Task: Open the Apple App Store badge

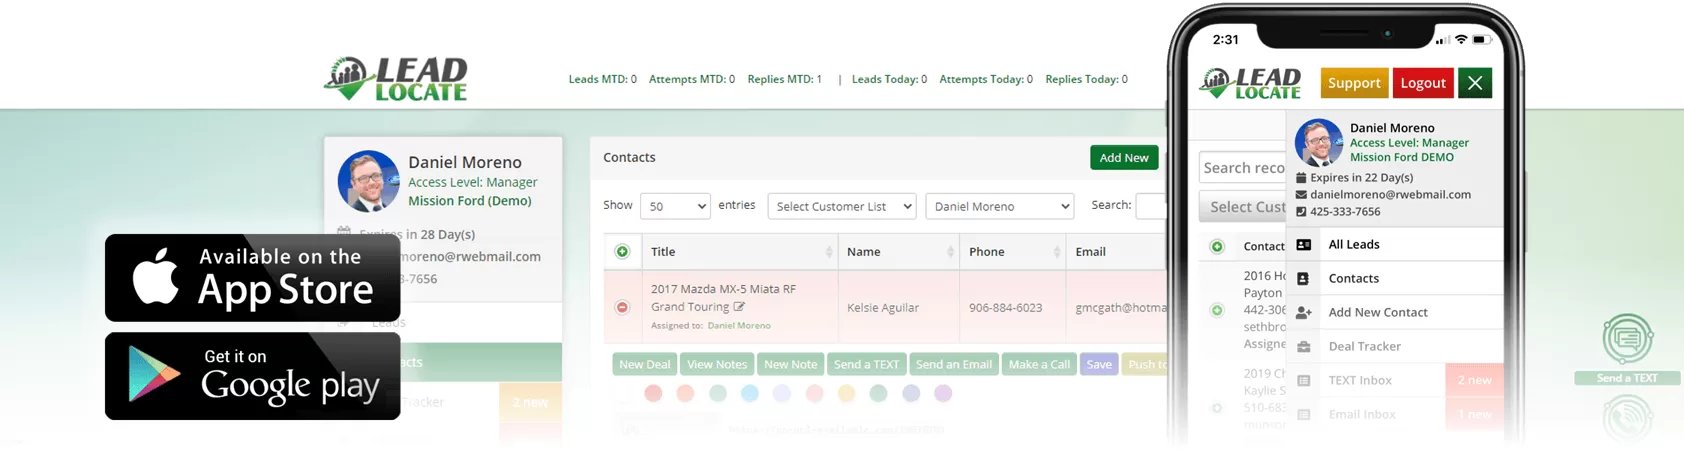Action: (x=252, y=277)
